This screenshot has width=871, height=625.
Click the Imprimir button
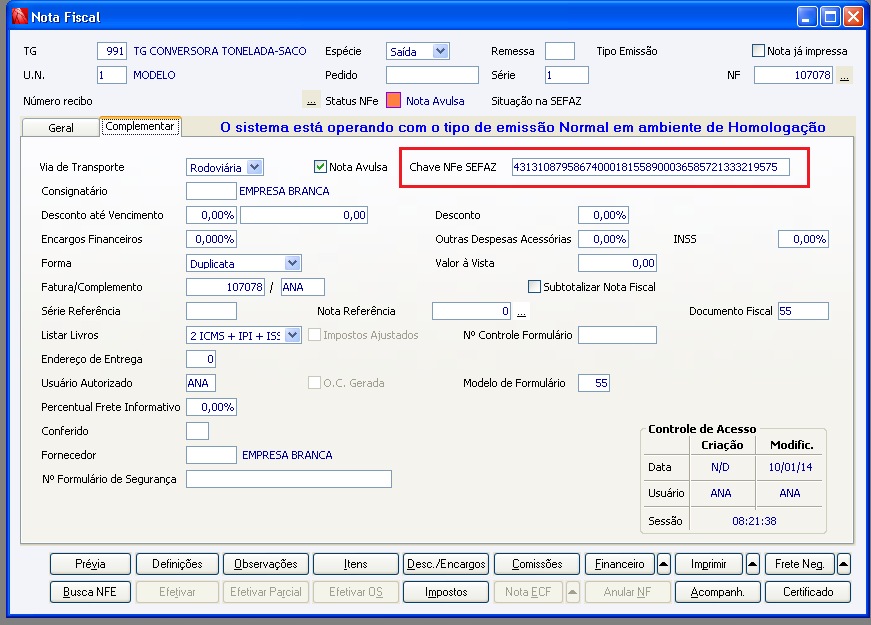coord(709,564)
